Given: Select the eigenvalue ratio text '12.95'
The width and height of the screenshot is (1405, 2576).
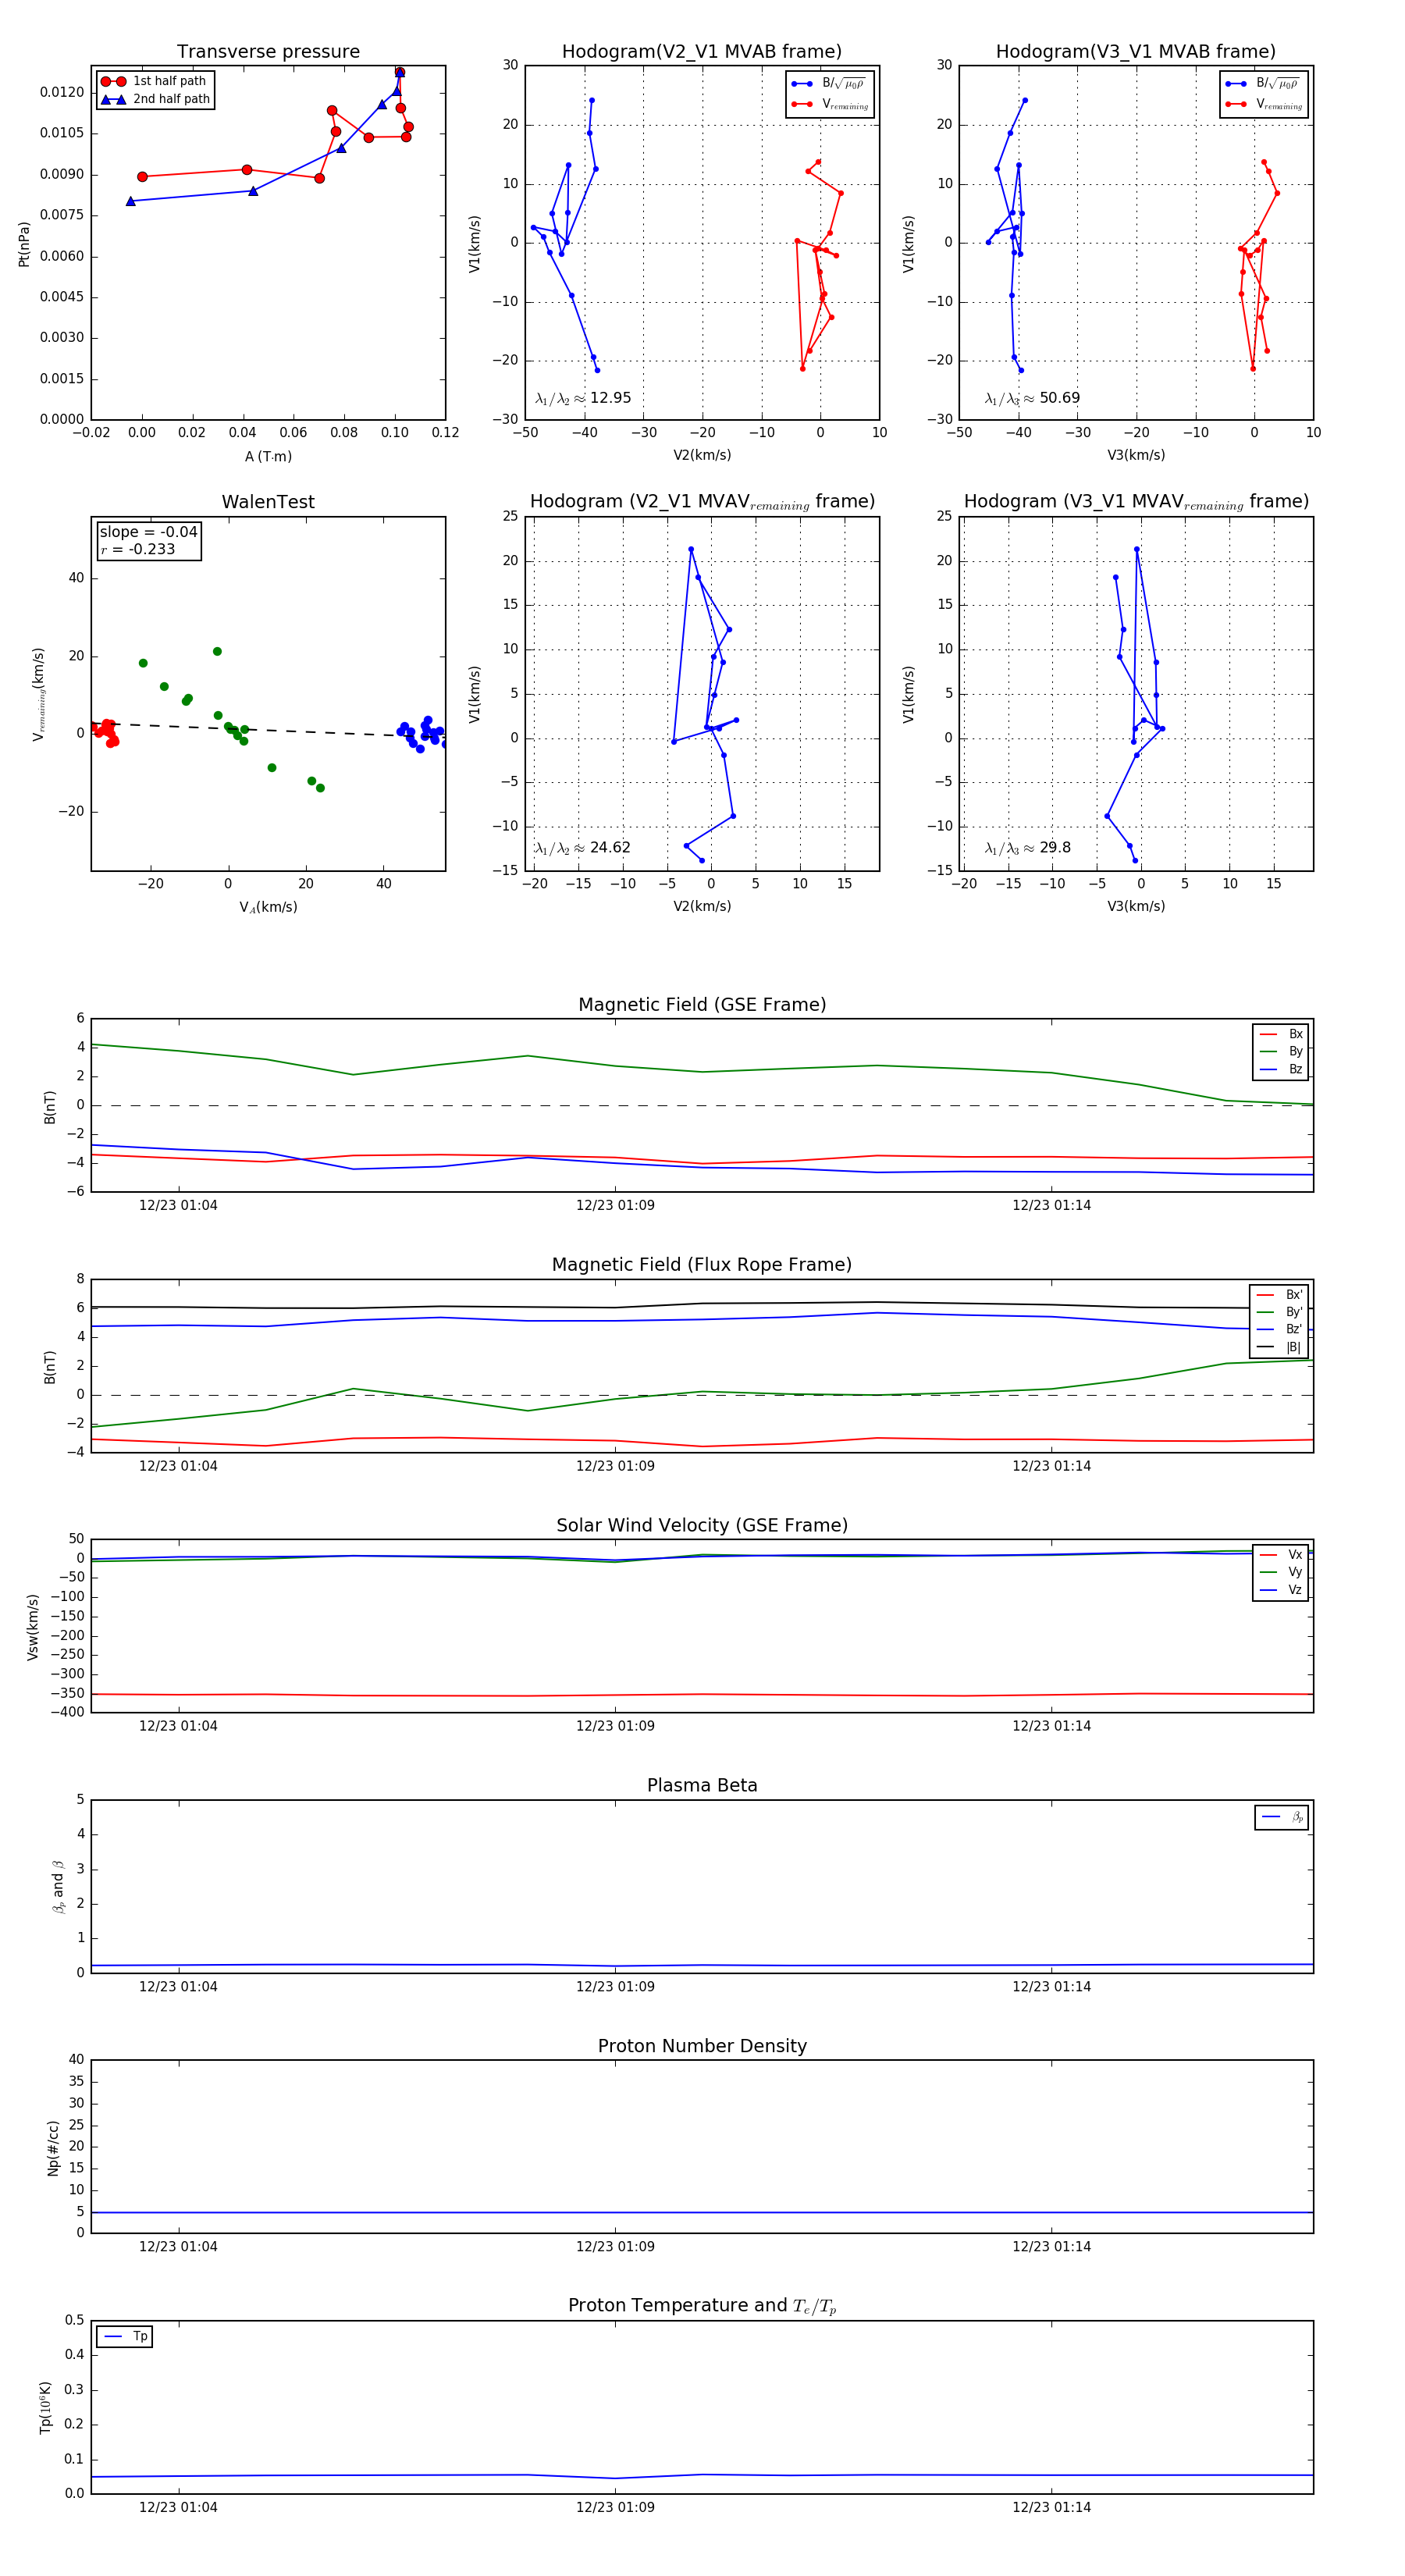Looking at the screenshot, I should [610, 398].
